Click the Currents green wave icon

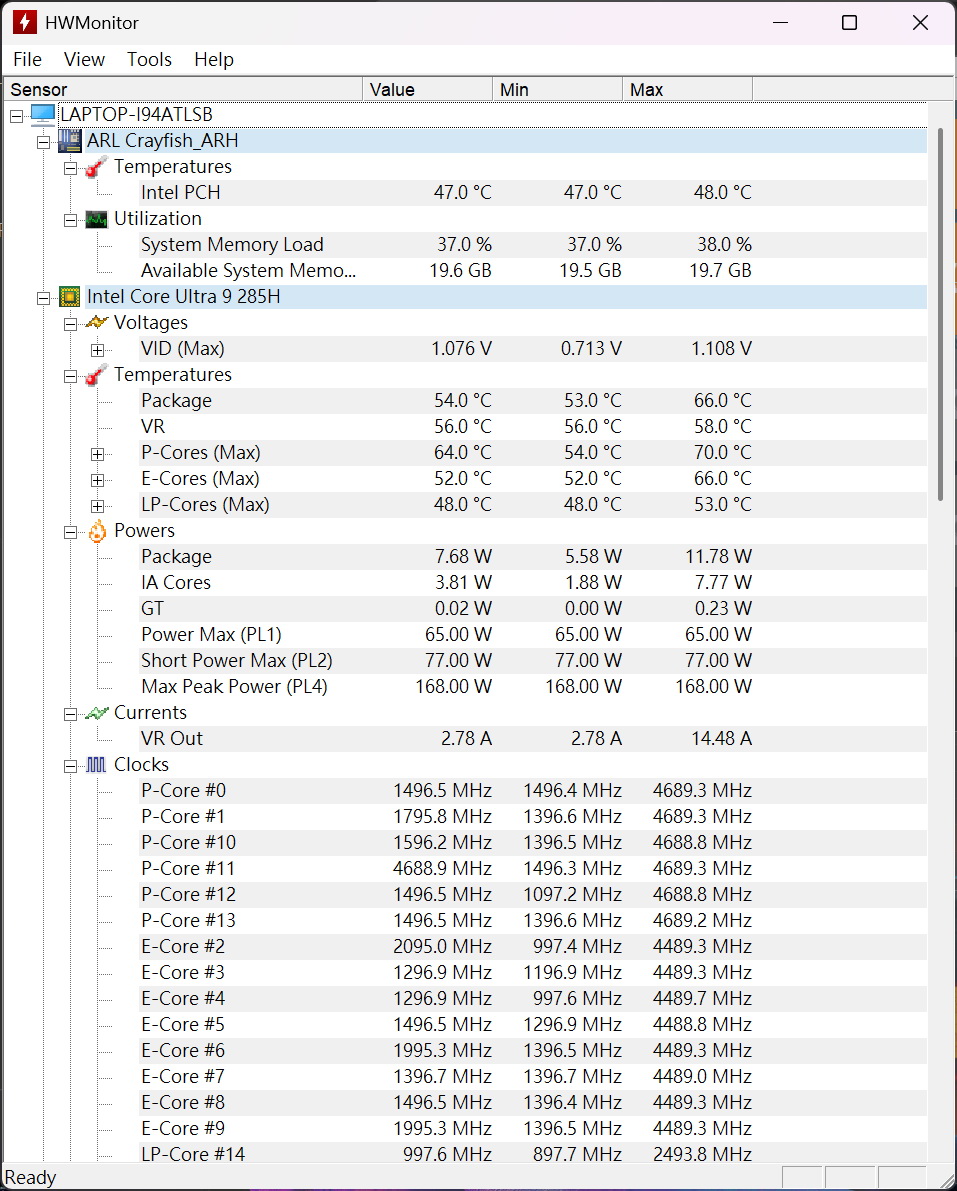96,712
